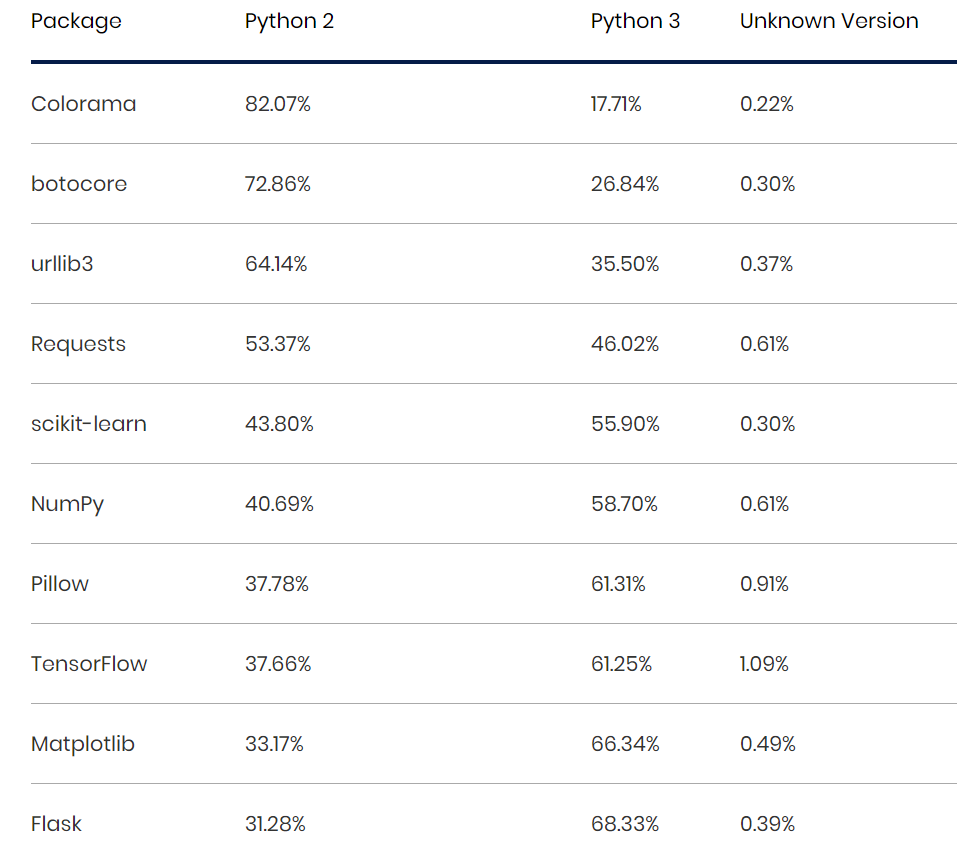Click the Flask package name
Image resolution: width=960 pixels, height=844 pixels.
[x=56, y=824]
